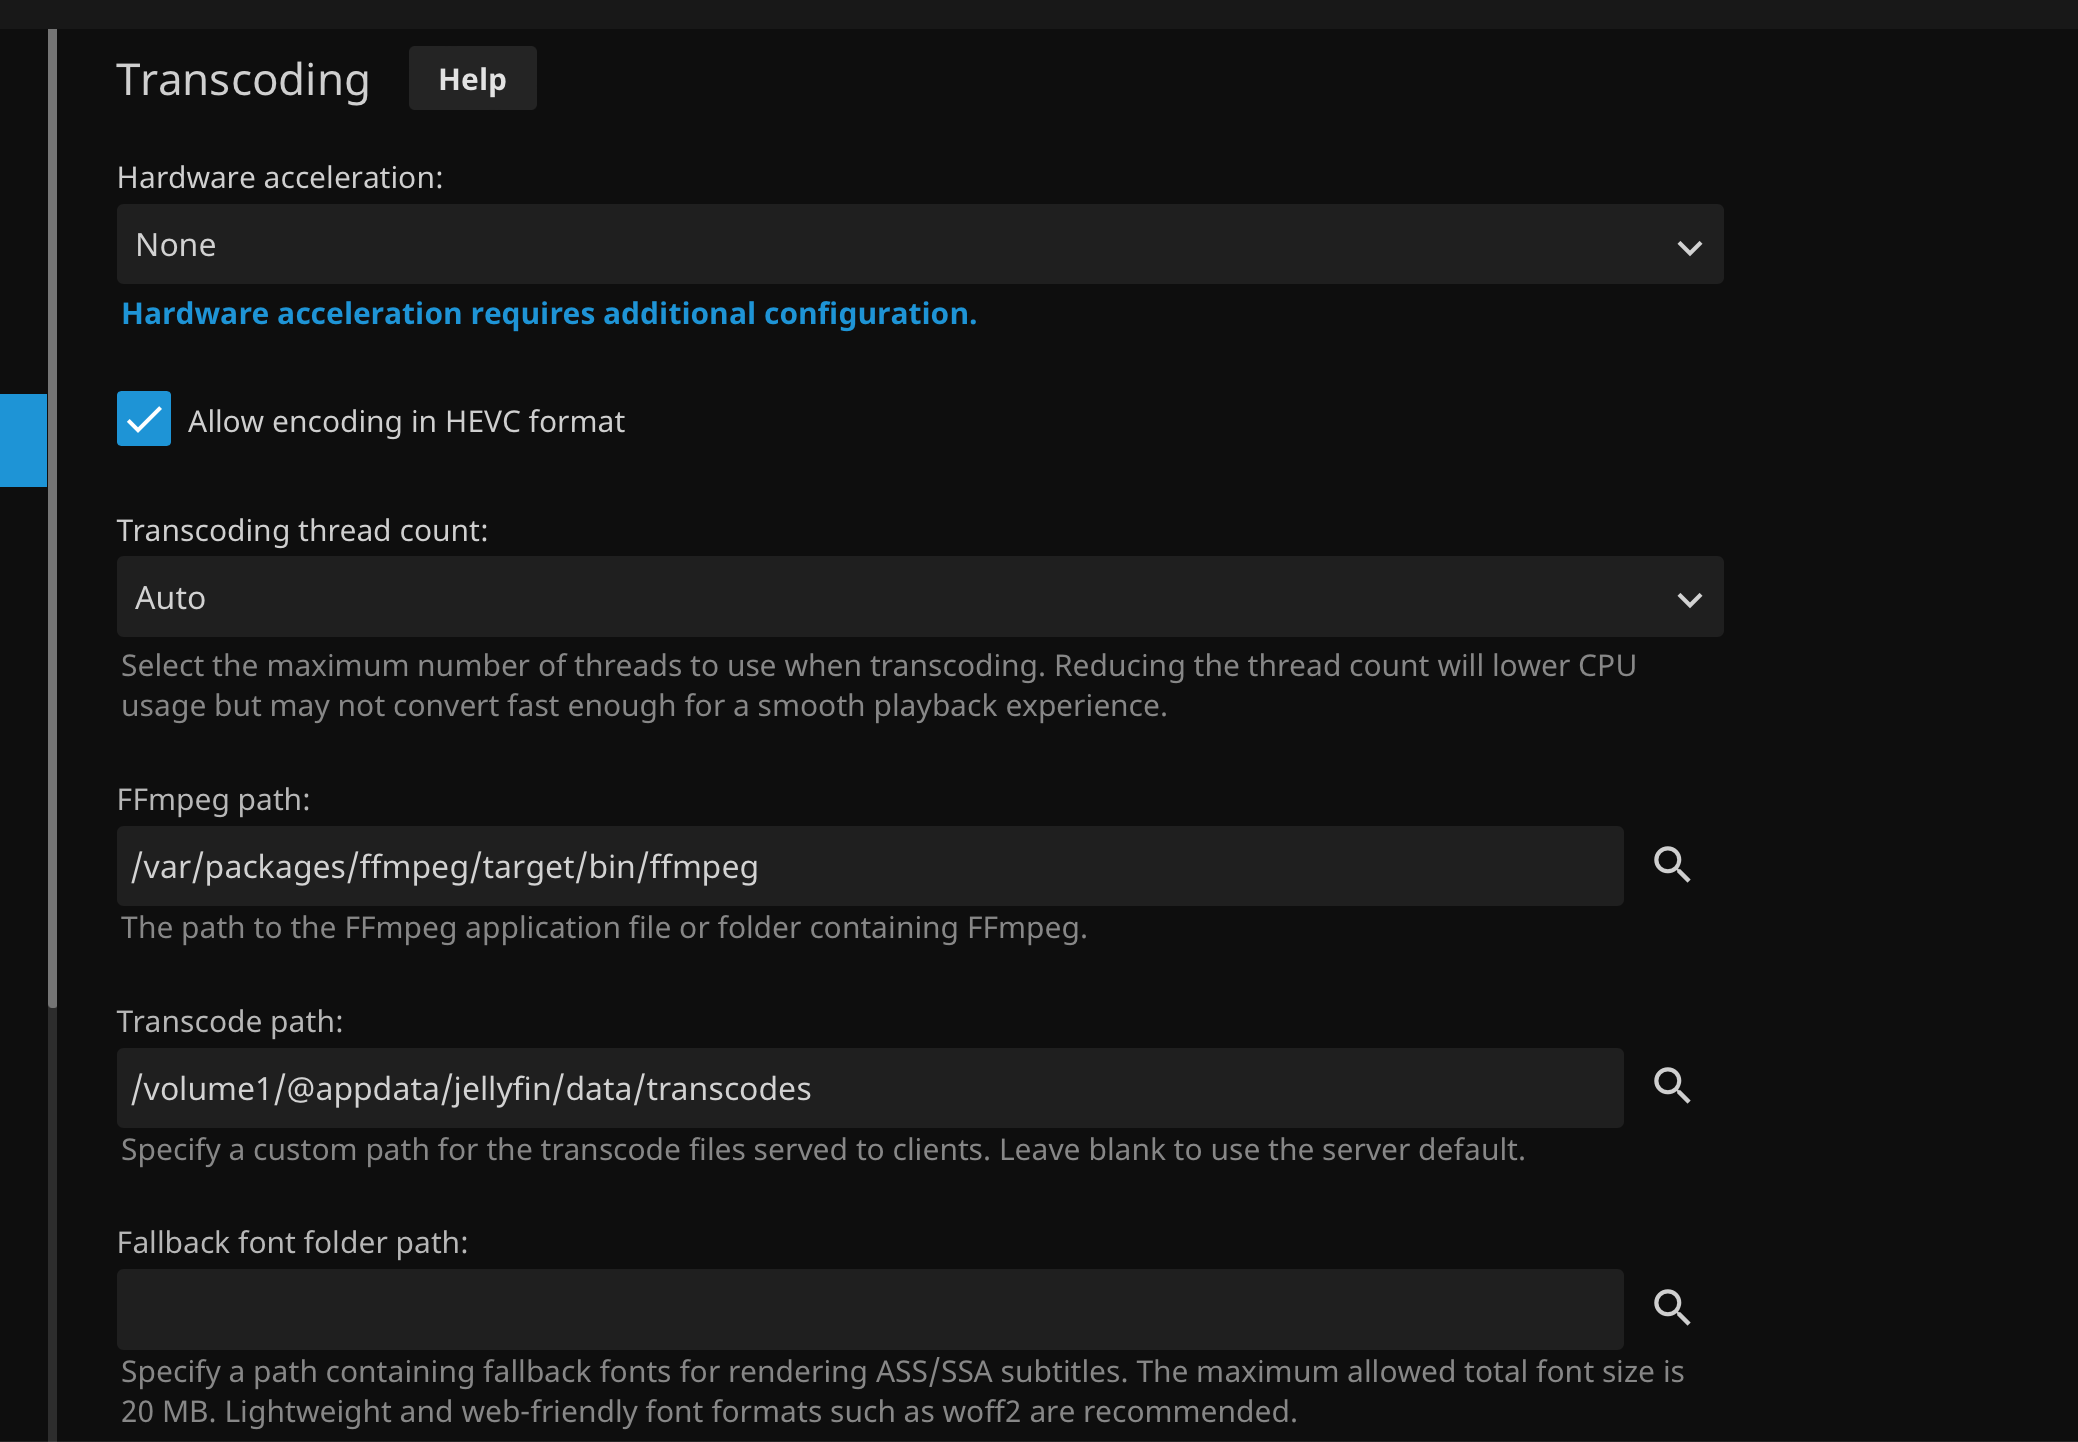
Task: Click the Transcoding page heading
Action: point(243,80)
